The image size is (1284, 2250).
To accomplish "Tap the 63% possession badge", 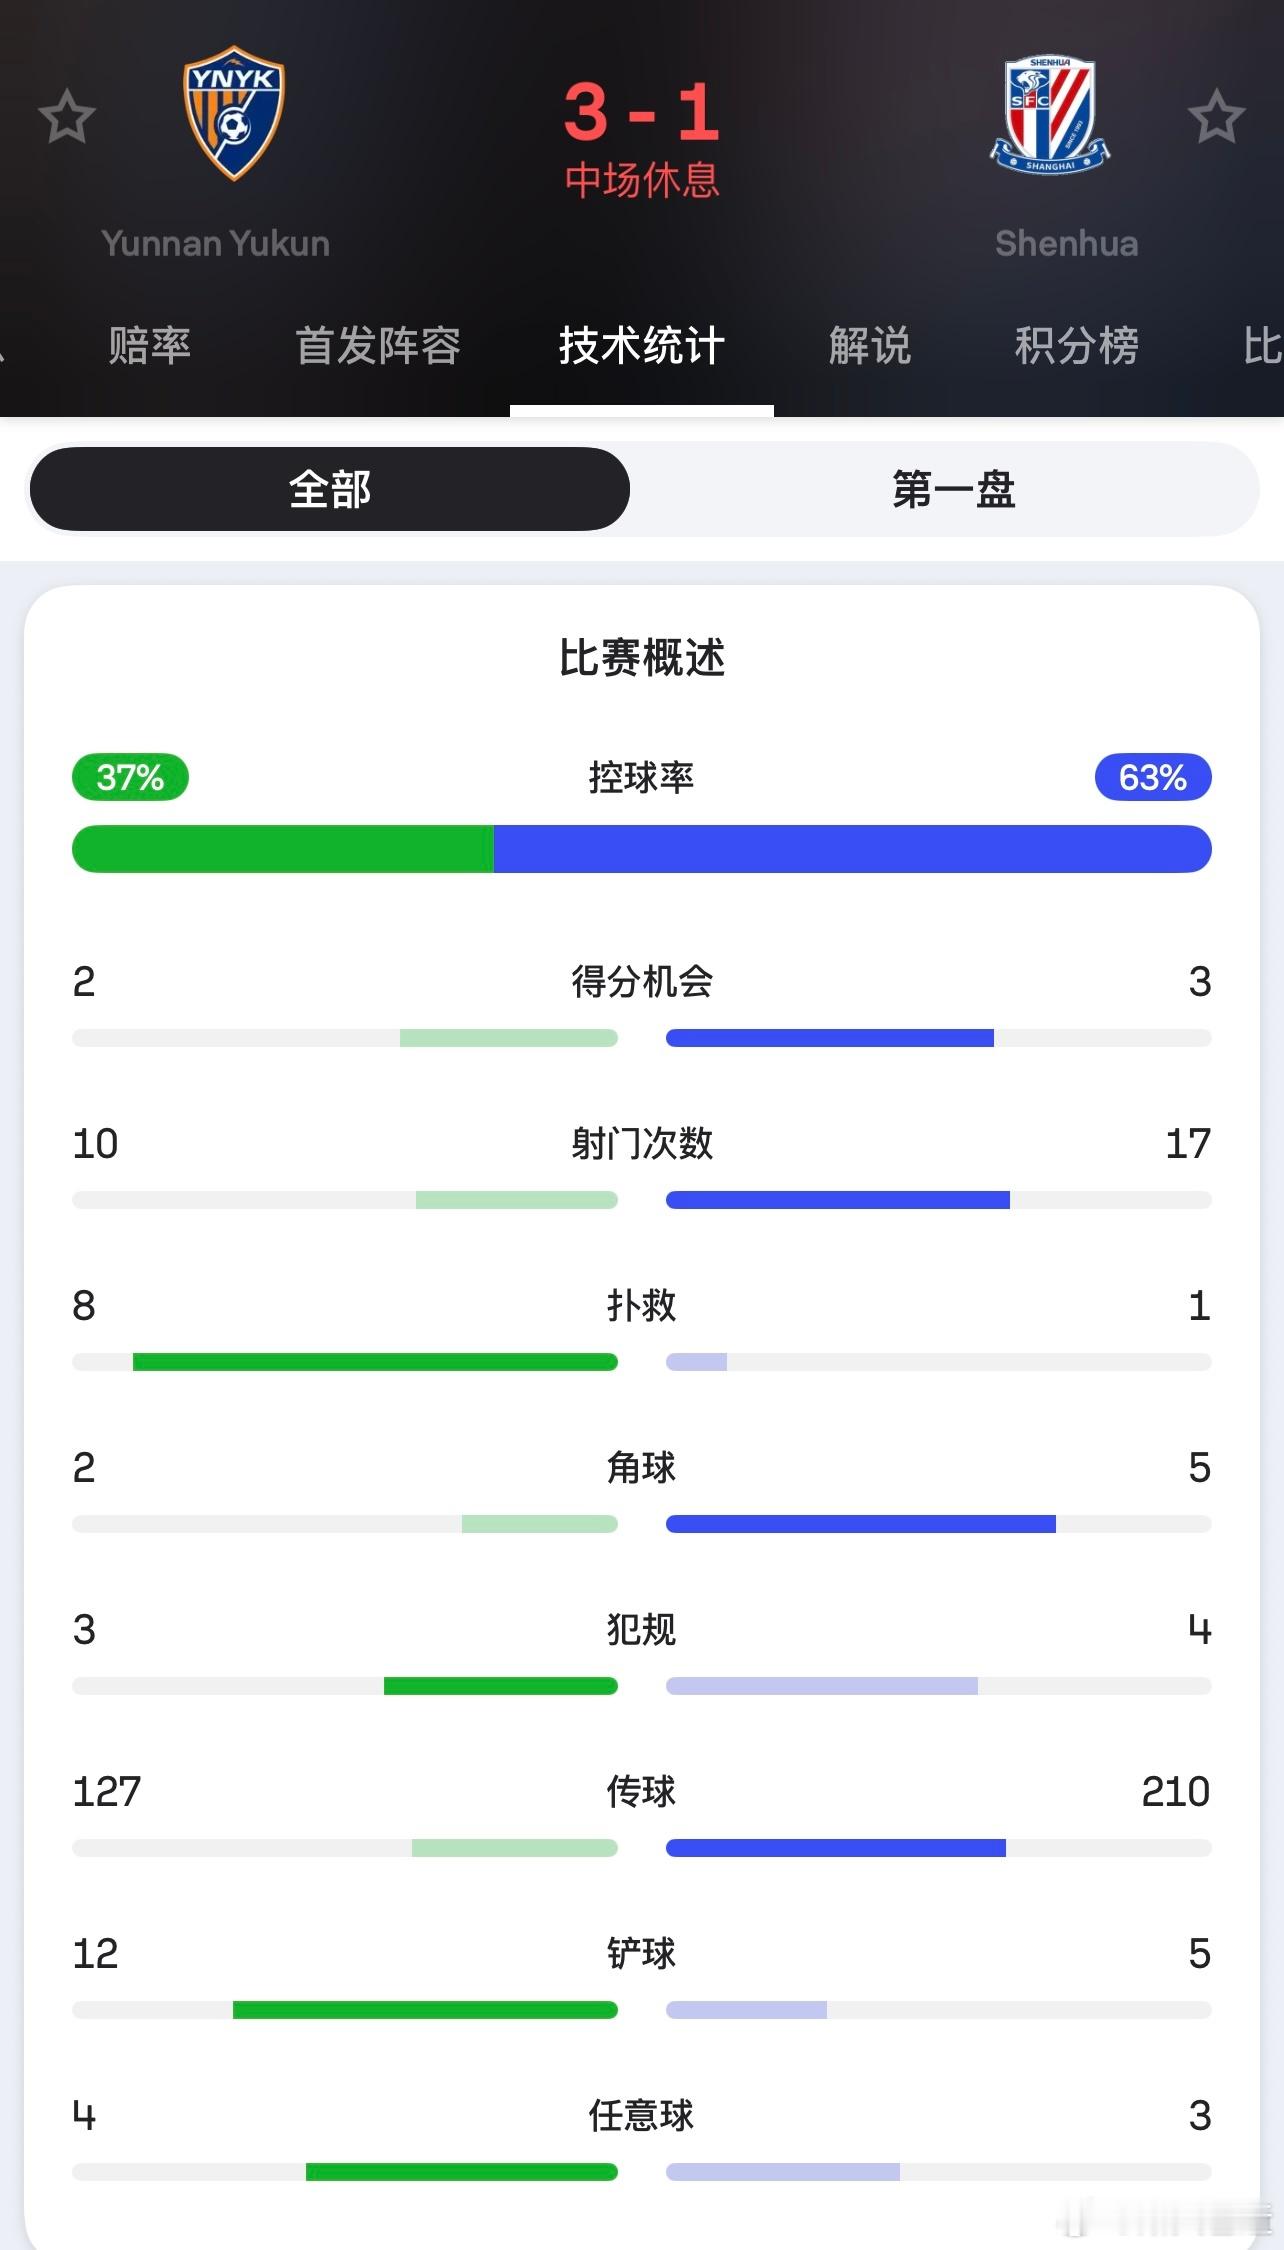I will 1153,777.
